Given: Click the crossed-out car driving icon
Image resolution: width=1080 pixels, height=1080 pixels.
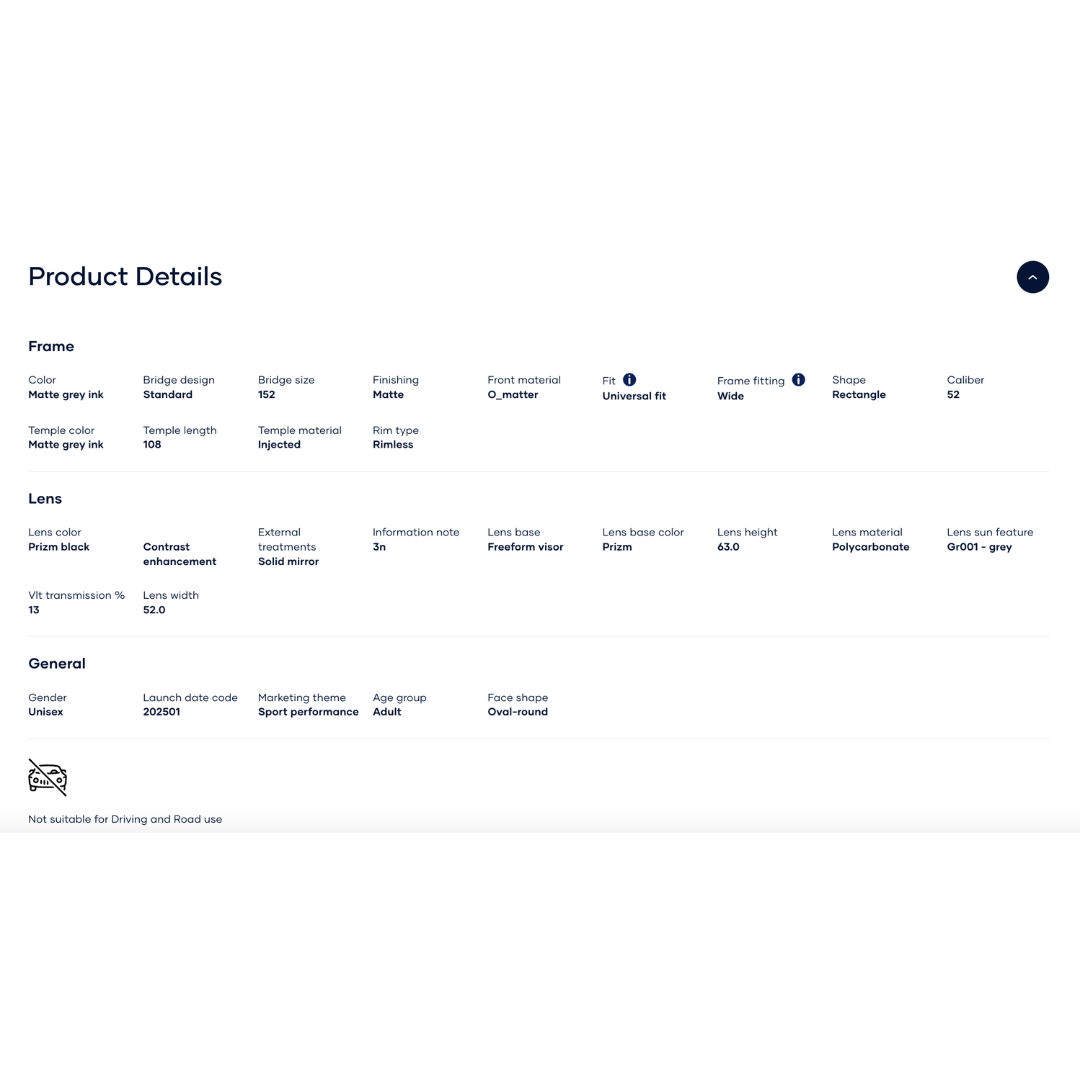Looking at the screenshot, I should coord(47,777).
